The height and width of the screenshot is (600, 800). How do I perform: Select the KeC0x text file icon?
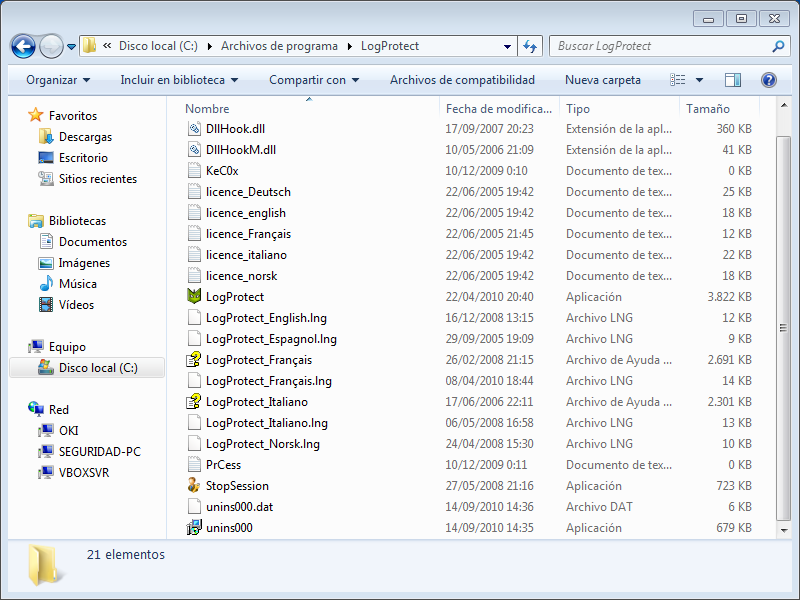tap(194, 170)
